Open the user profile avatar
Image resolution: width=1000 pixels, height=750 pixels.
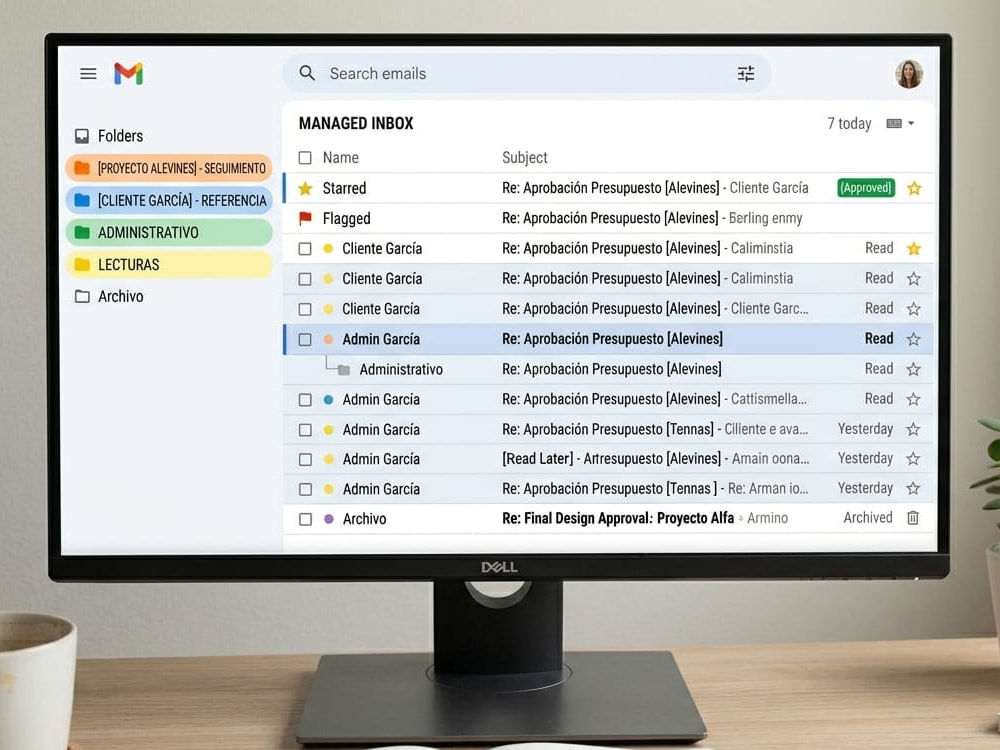pyautogui.click(x=909, y=74)
